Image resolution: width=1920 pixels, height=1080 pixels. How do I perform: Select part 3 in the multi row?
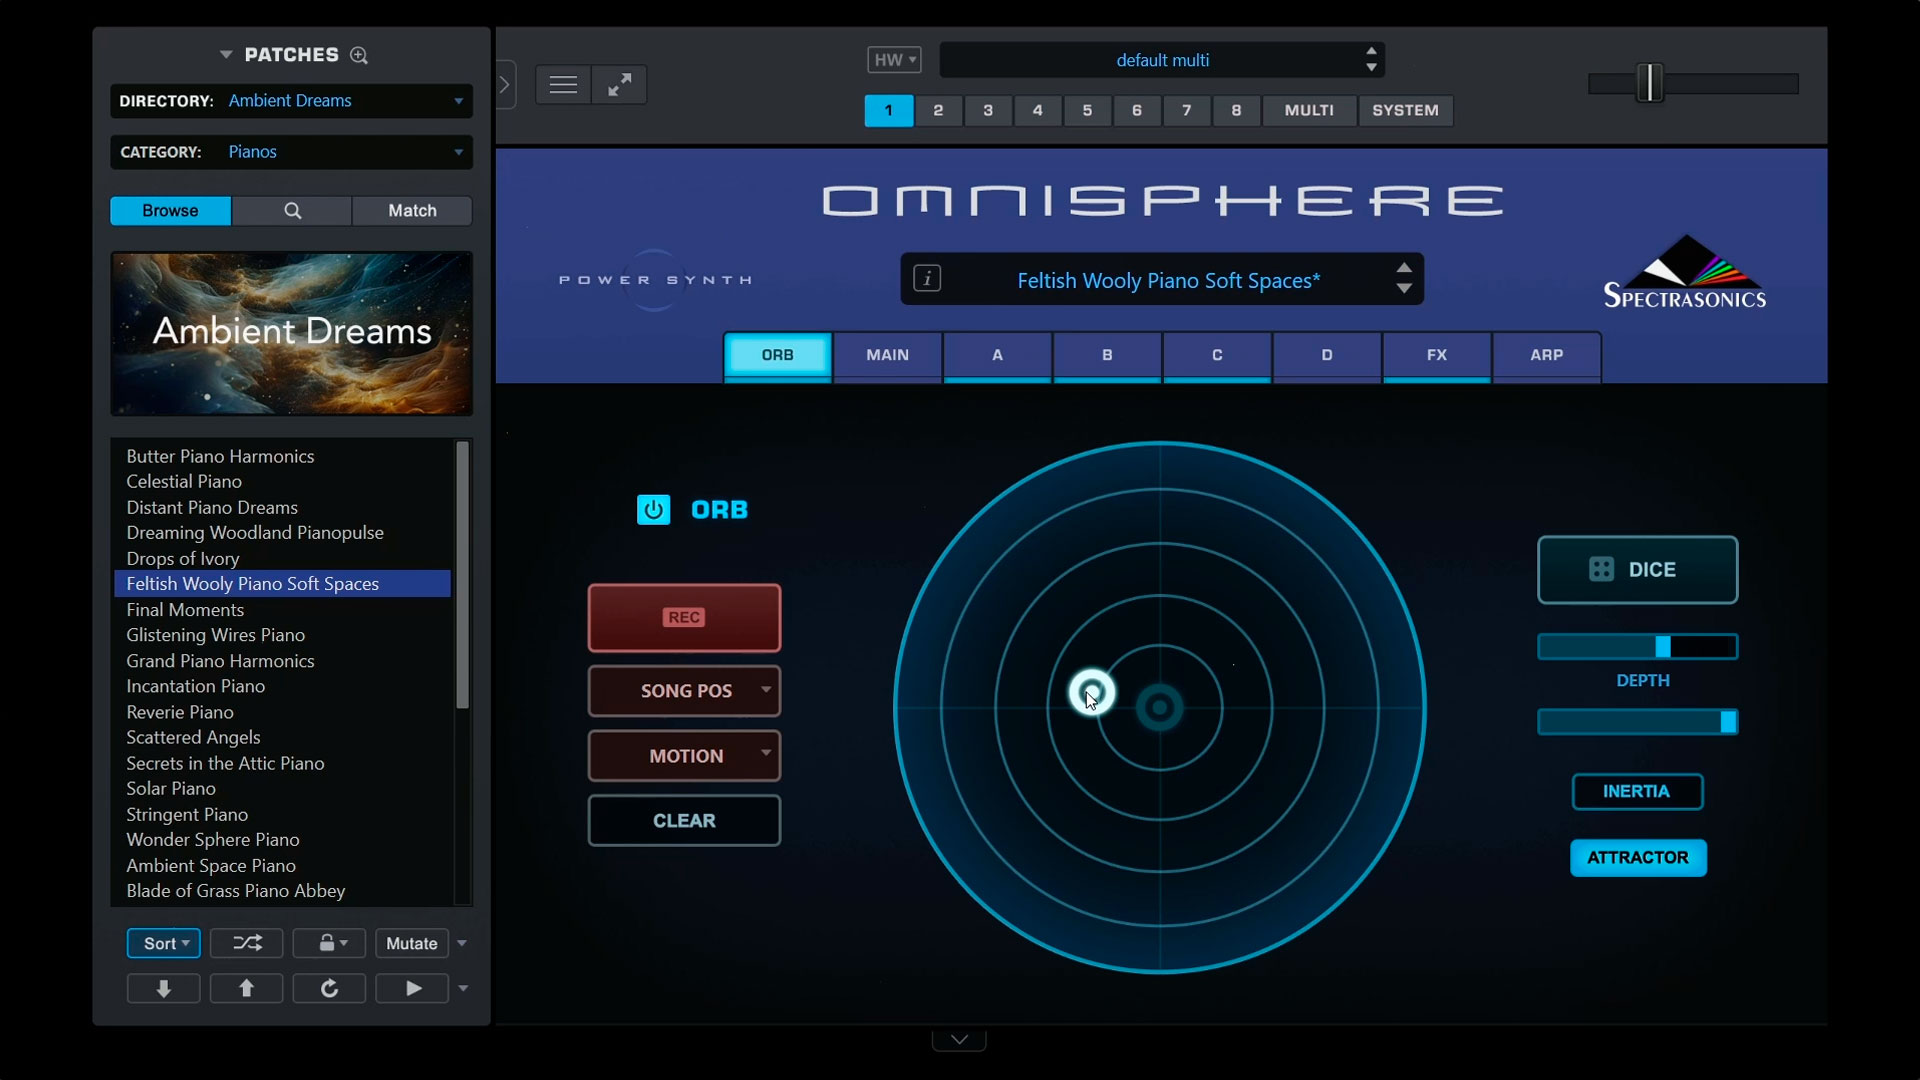[988, 111]
